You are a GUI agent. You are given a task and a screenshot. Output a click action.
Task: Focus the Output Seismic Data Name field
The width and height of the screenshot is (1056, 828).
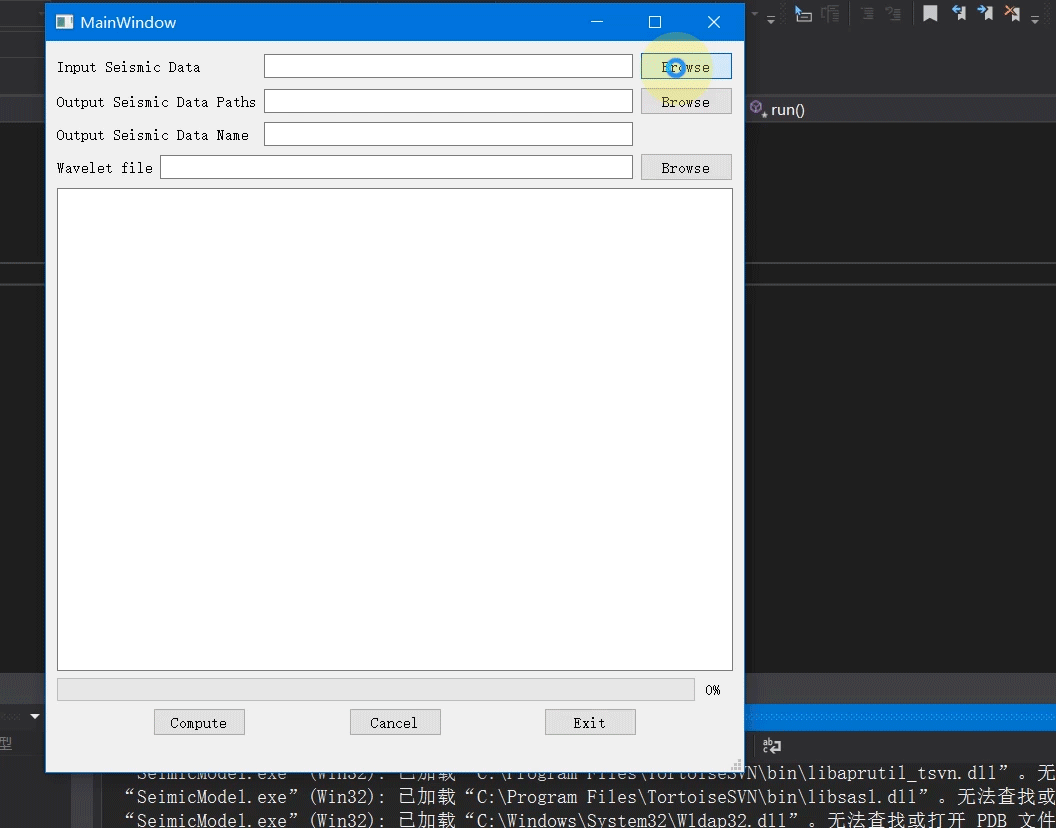448,134
